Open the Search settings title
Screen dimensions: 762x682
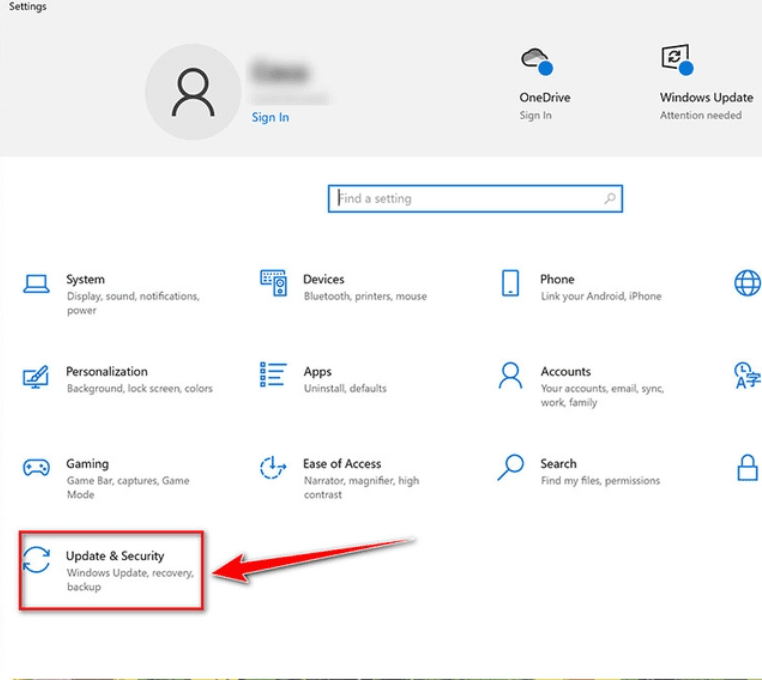[x=558, y=464]
